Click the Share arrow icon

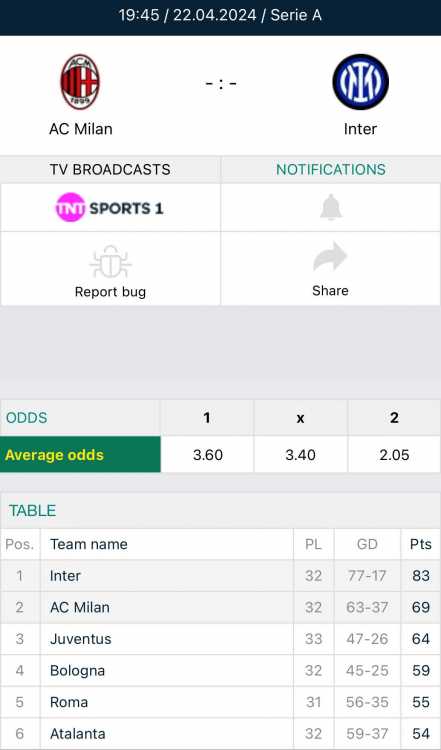[x=330, y=257]
